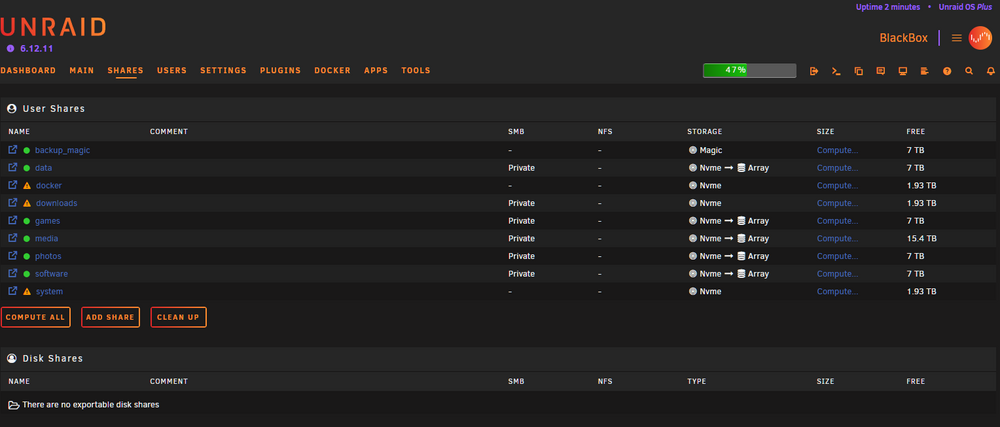Screen dimensions: 1000x427
Task: Browse backup_magic share via its open icon
Action: 13,150
